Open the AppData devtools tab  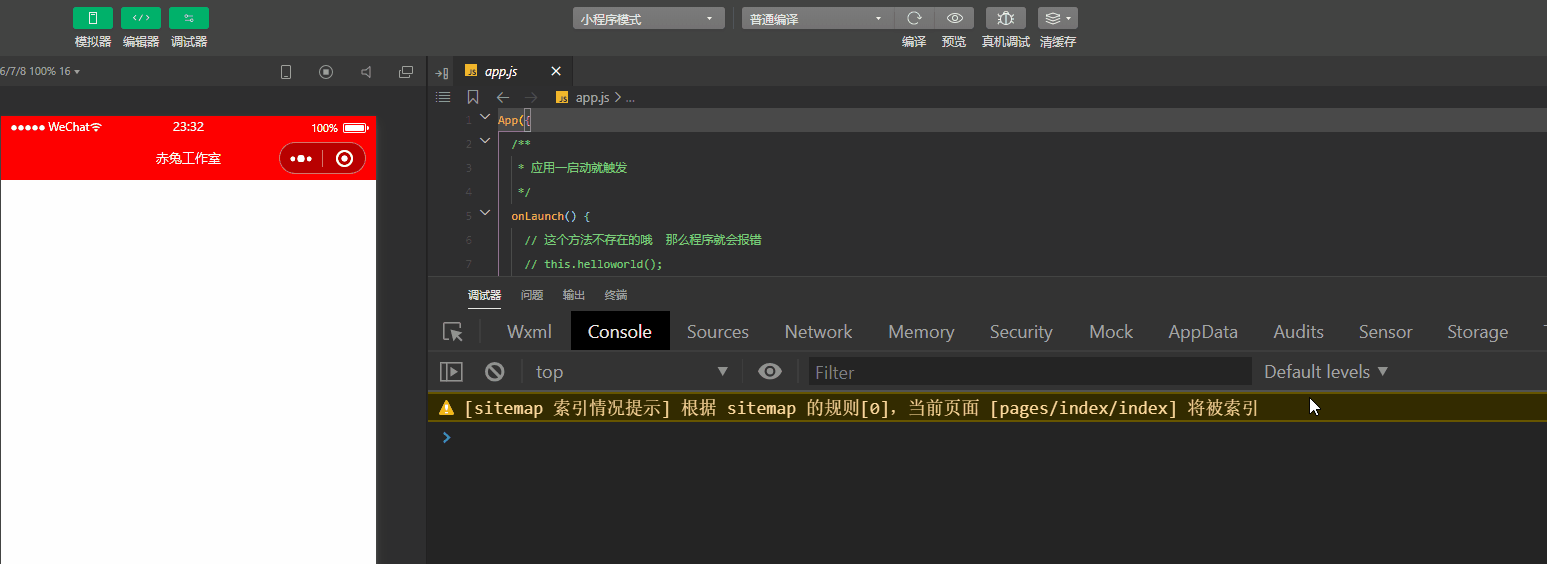pyautogui.click(x=1203, y=332)
